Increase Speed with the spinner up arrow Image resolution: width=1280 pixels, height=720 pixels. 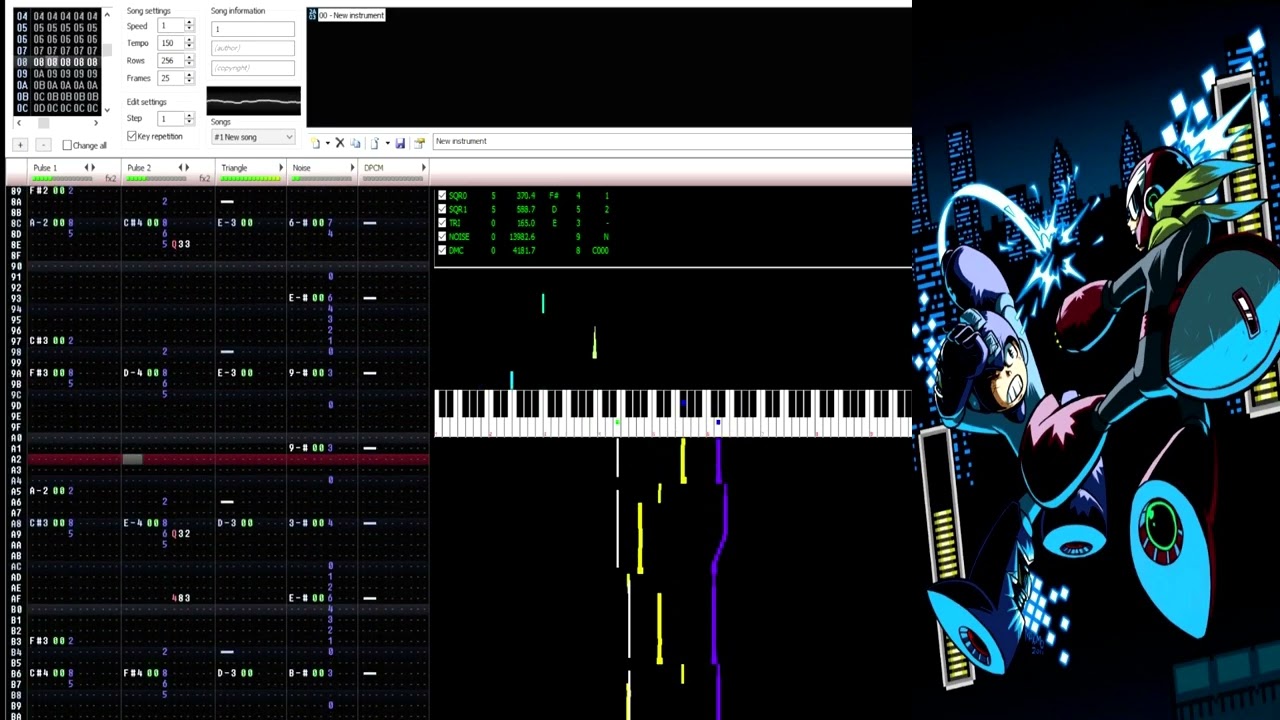189,22
